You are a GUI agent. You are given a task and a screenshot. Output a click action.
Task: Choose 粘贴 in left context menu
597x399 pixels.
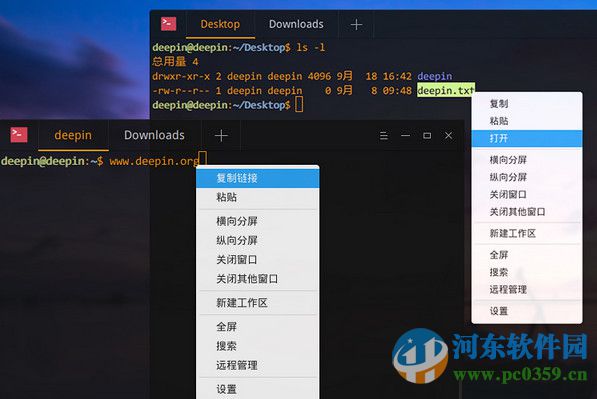258,197
